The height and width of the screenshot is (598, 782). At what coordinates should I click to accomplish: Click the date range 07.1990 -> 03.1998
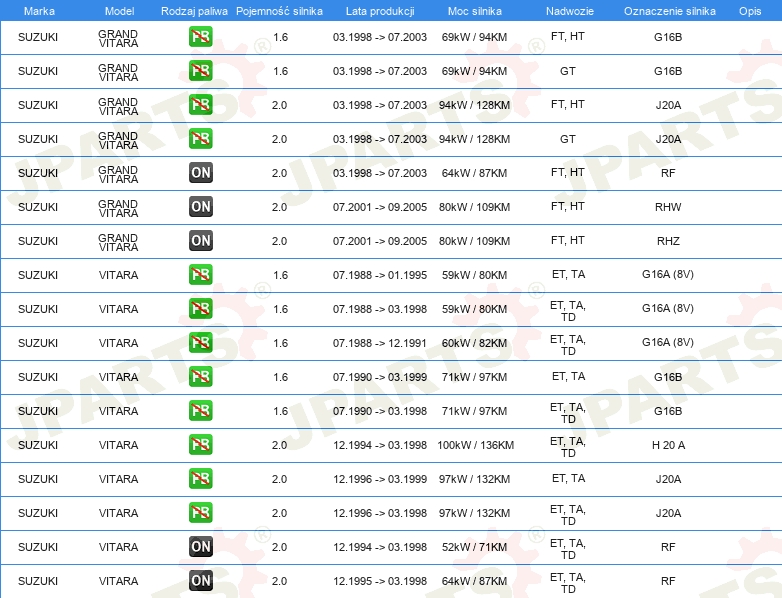coord(380,411)
